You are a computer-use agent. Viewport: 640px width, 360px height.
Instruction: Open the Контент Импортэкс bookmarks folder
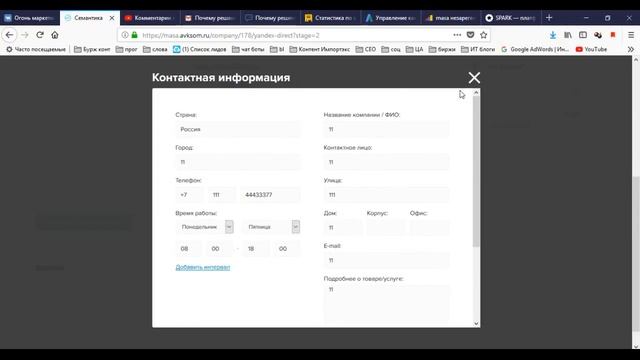click(x=320, y=49)
